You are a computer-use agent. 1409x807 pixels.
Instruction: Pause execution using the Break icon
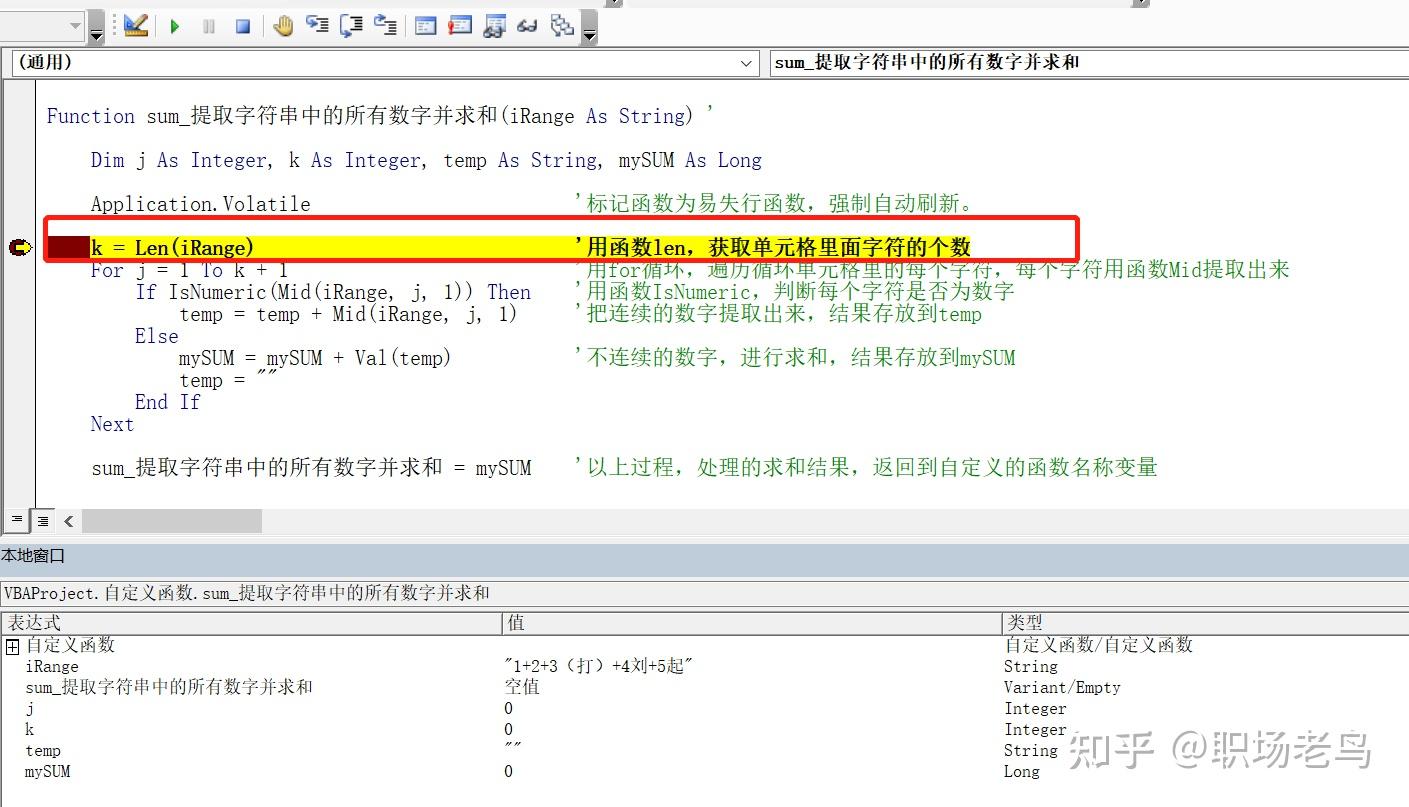coord(208,26)
